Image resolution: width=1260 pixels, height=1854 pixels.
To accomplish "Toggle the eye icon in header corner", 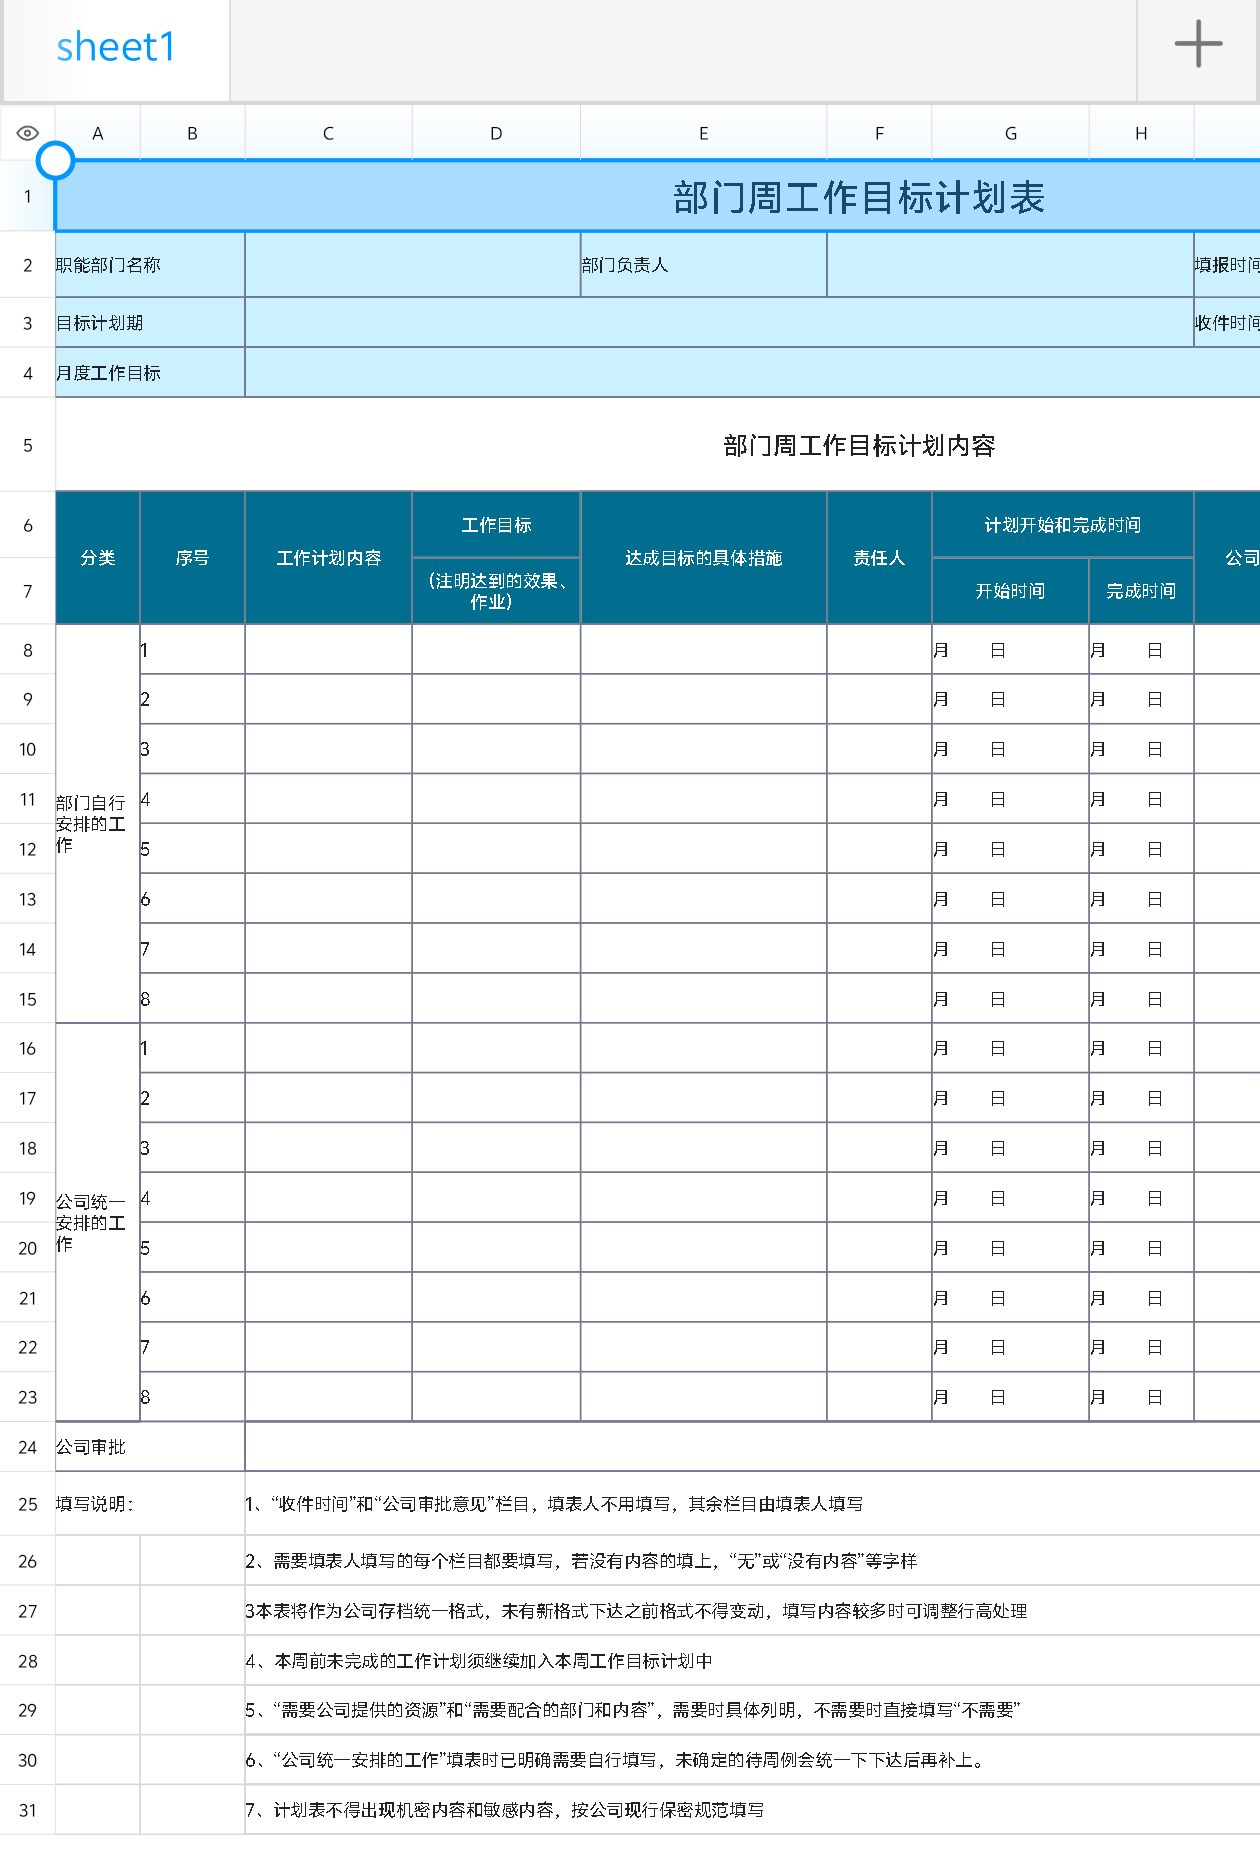I will [x=28, y=133].
